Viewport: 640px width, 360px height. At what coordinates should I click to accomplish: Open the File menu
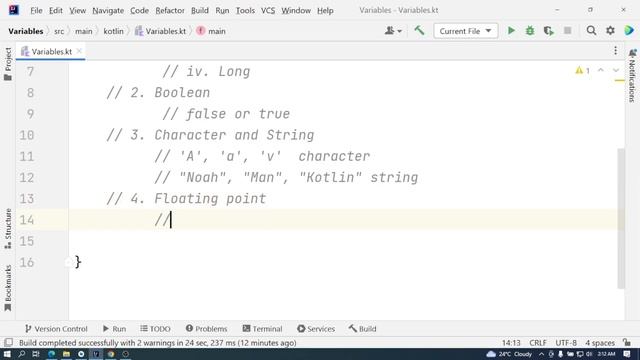click(36, 11)
